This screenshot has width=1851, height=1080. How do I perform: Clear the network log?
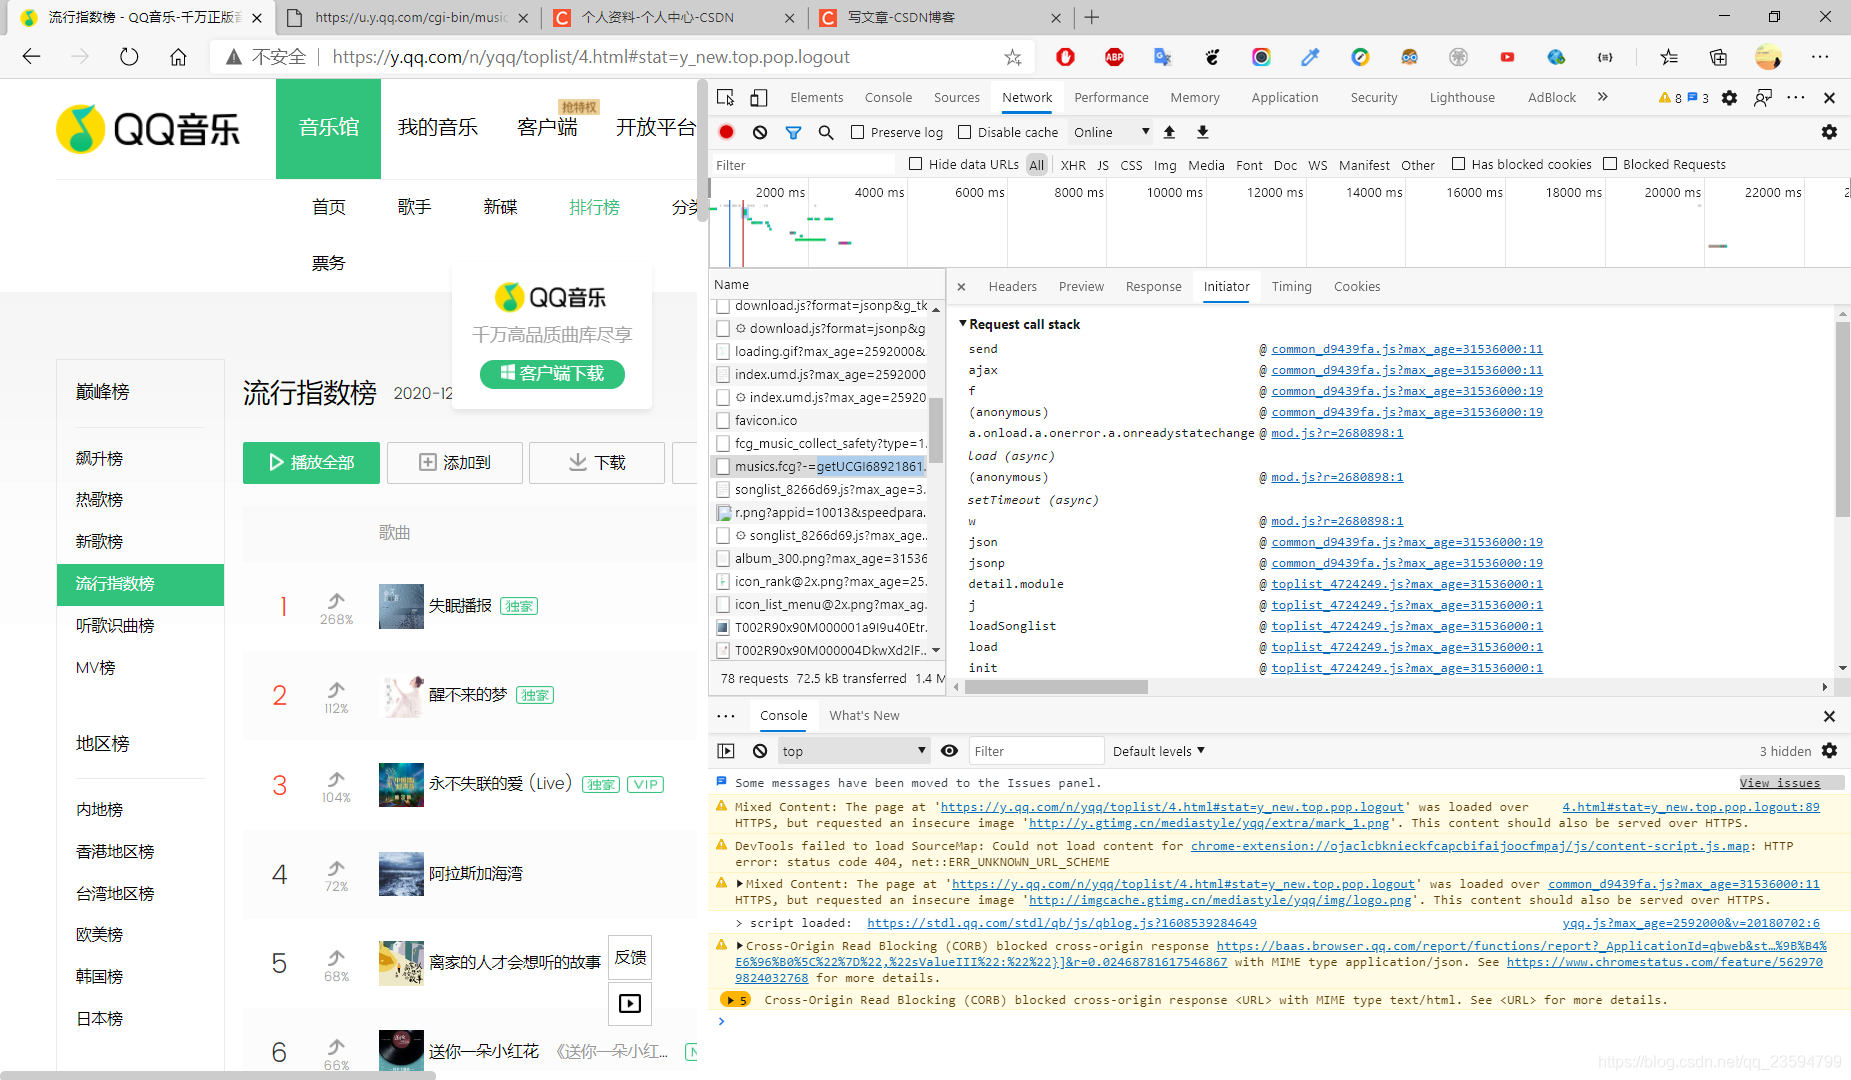point(760,132)
